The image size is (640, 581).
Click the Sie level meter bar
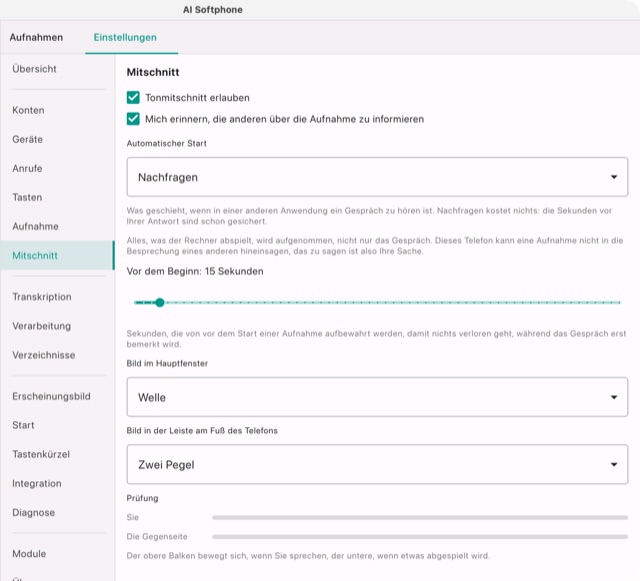[420, 517]
